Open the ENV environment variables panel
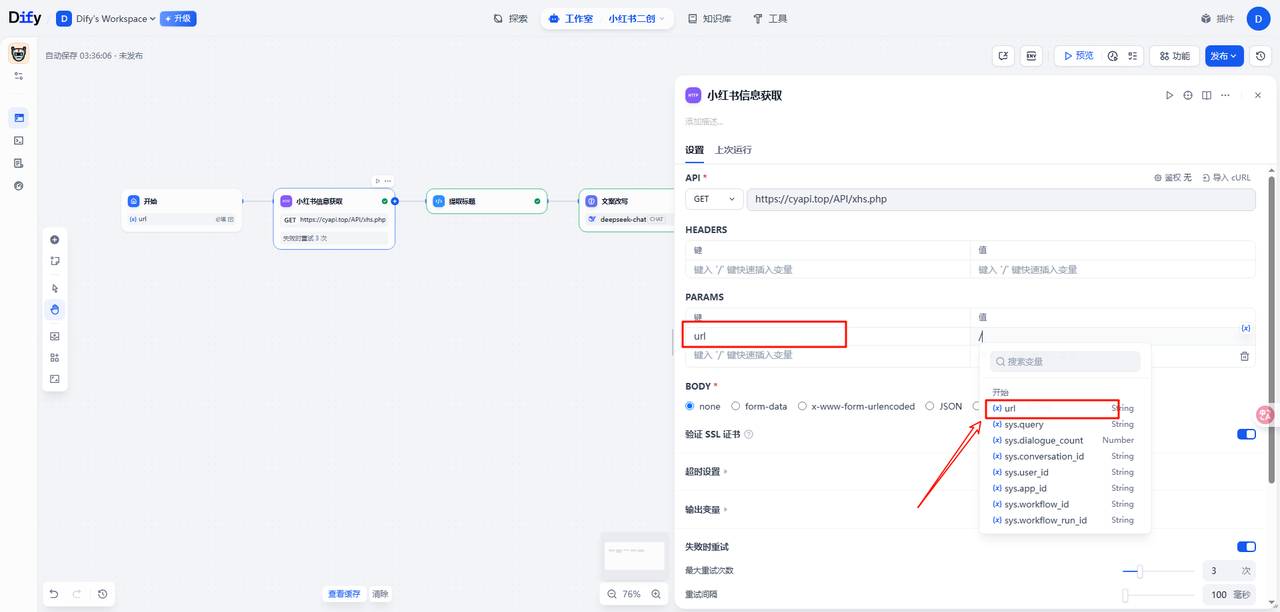 tap(1031, 56)
